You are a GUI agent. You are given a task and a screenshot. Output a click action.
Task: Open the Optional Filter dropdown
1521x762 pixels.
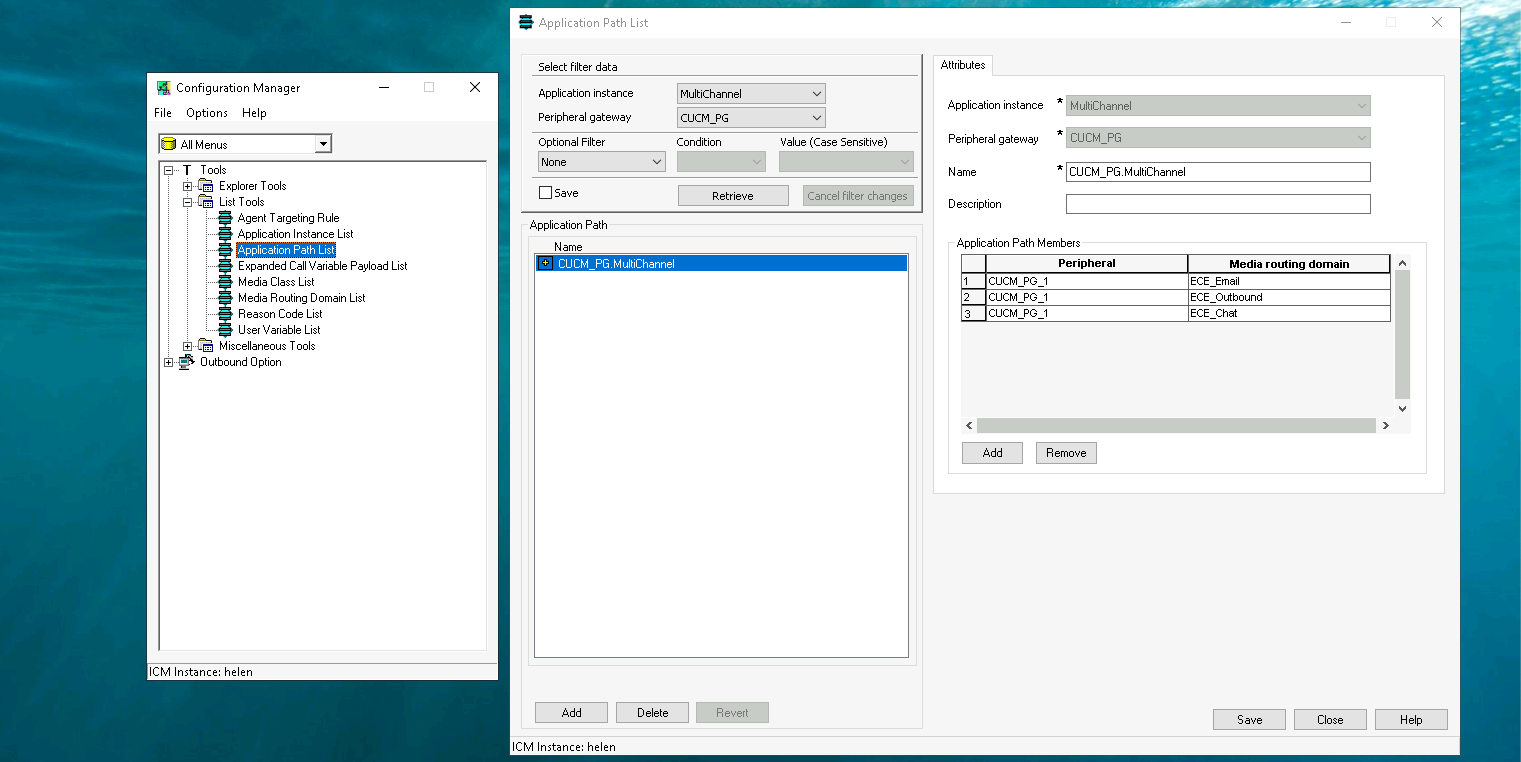(602, 162)
